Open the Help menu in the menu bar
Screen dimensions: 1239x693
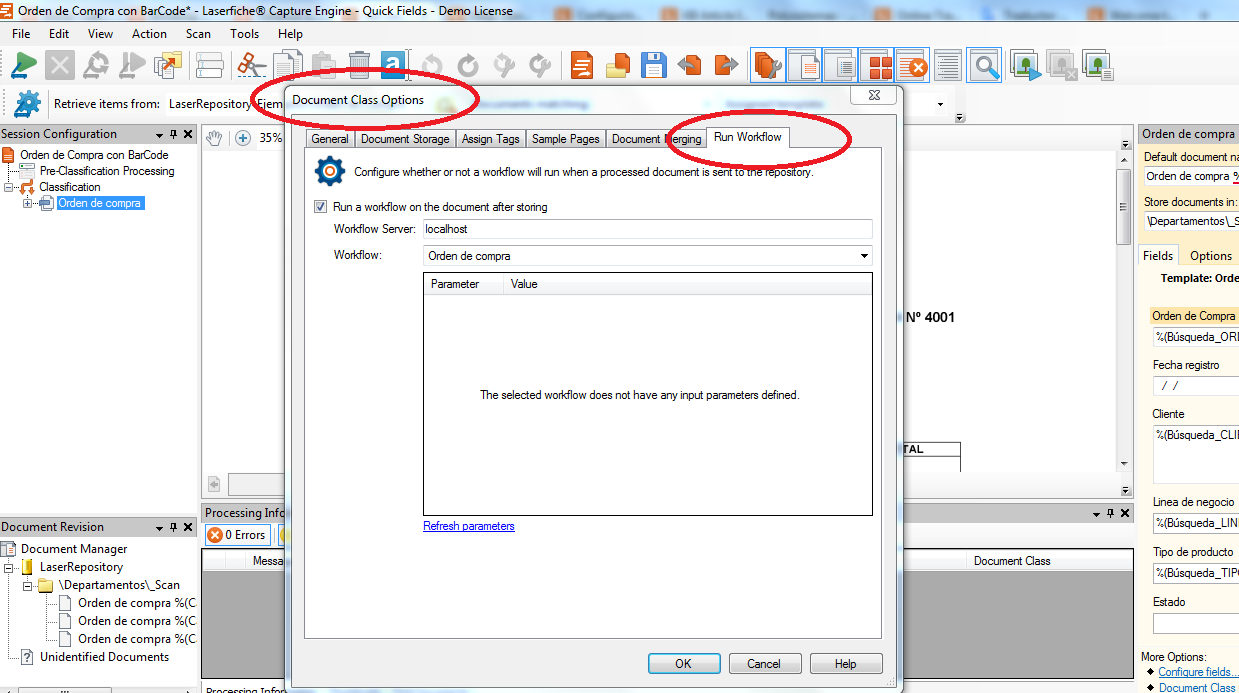tap(290, 34)
